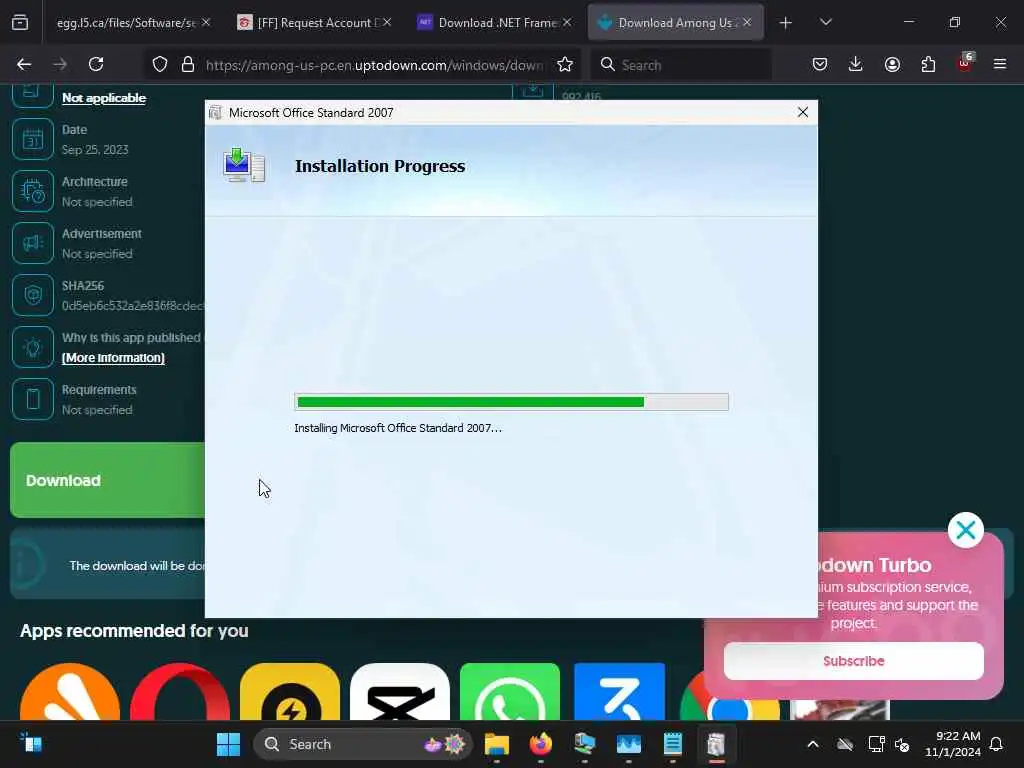The height and width of the screenshot is (768, 1024).
Task: Open the (More information) link
Action: [x=113, y=358]
